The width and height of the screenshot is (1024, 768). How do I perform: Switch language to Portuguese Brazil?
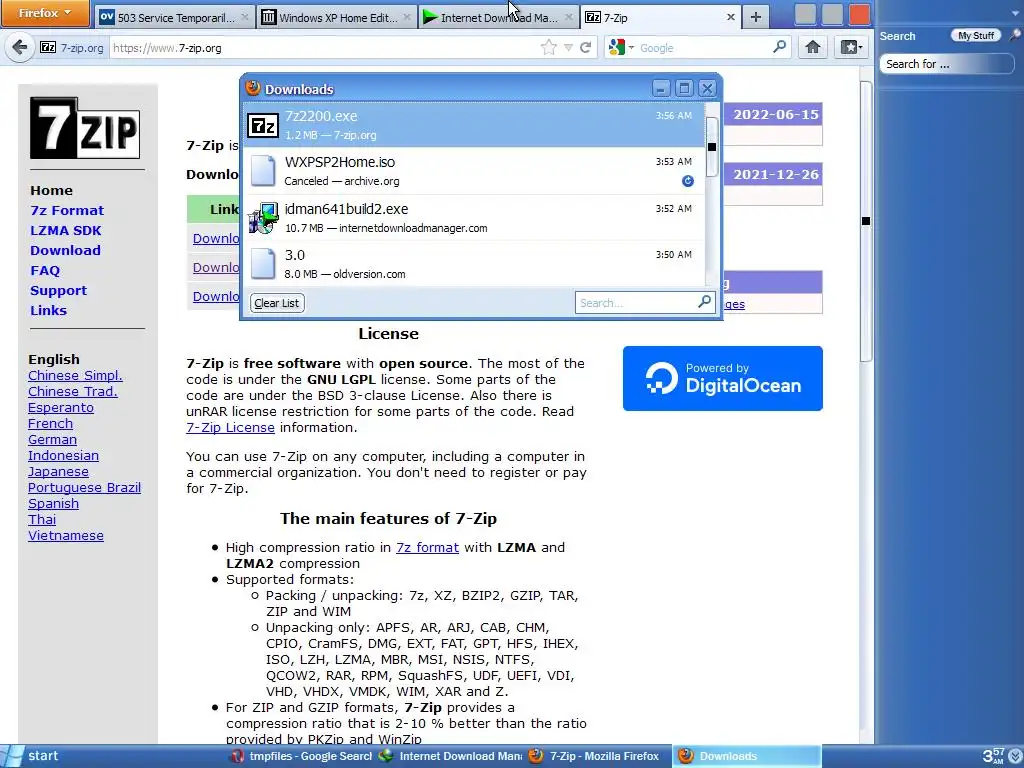(84, 487)
